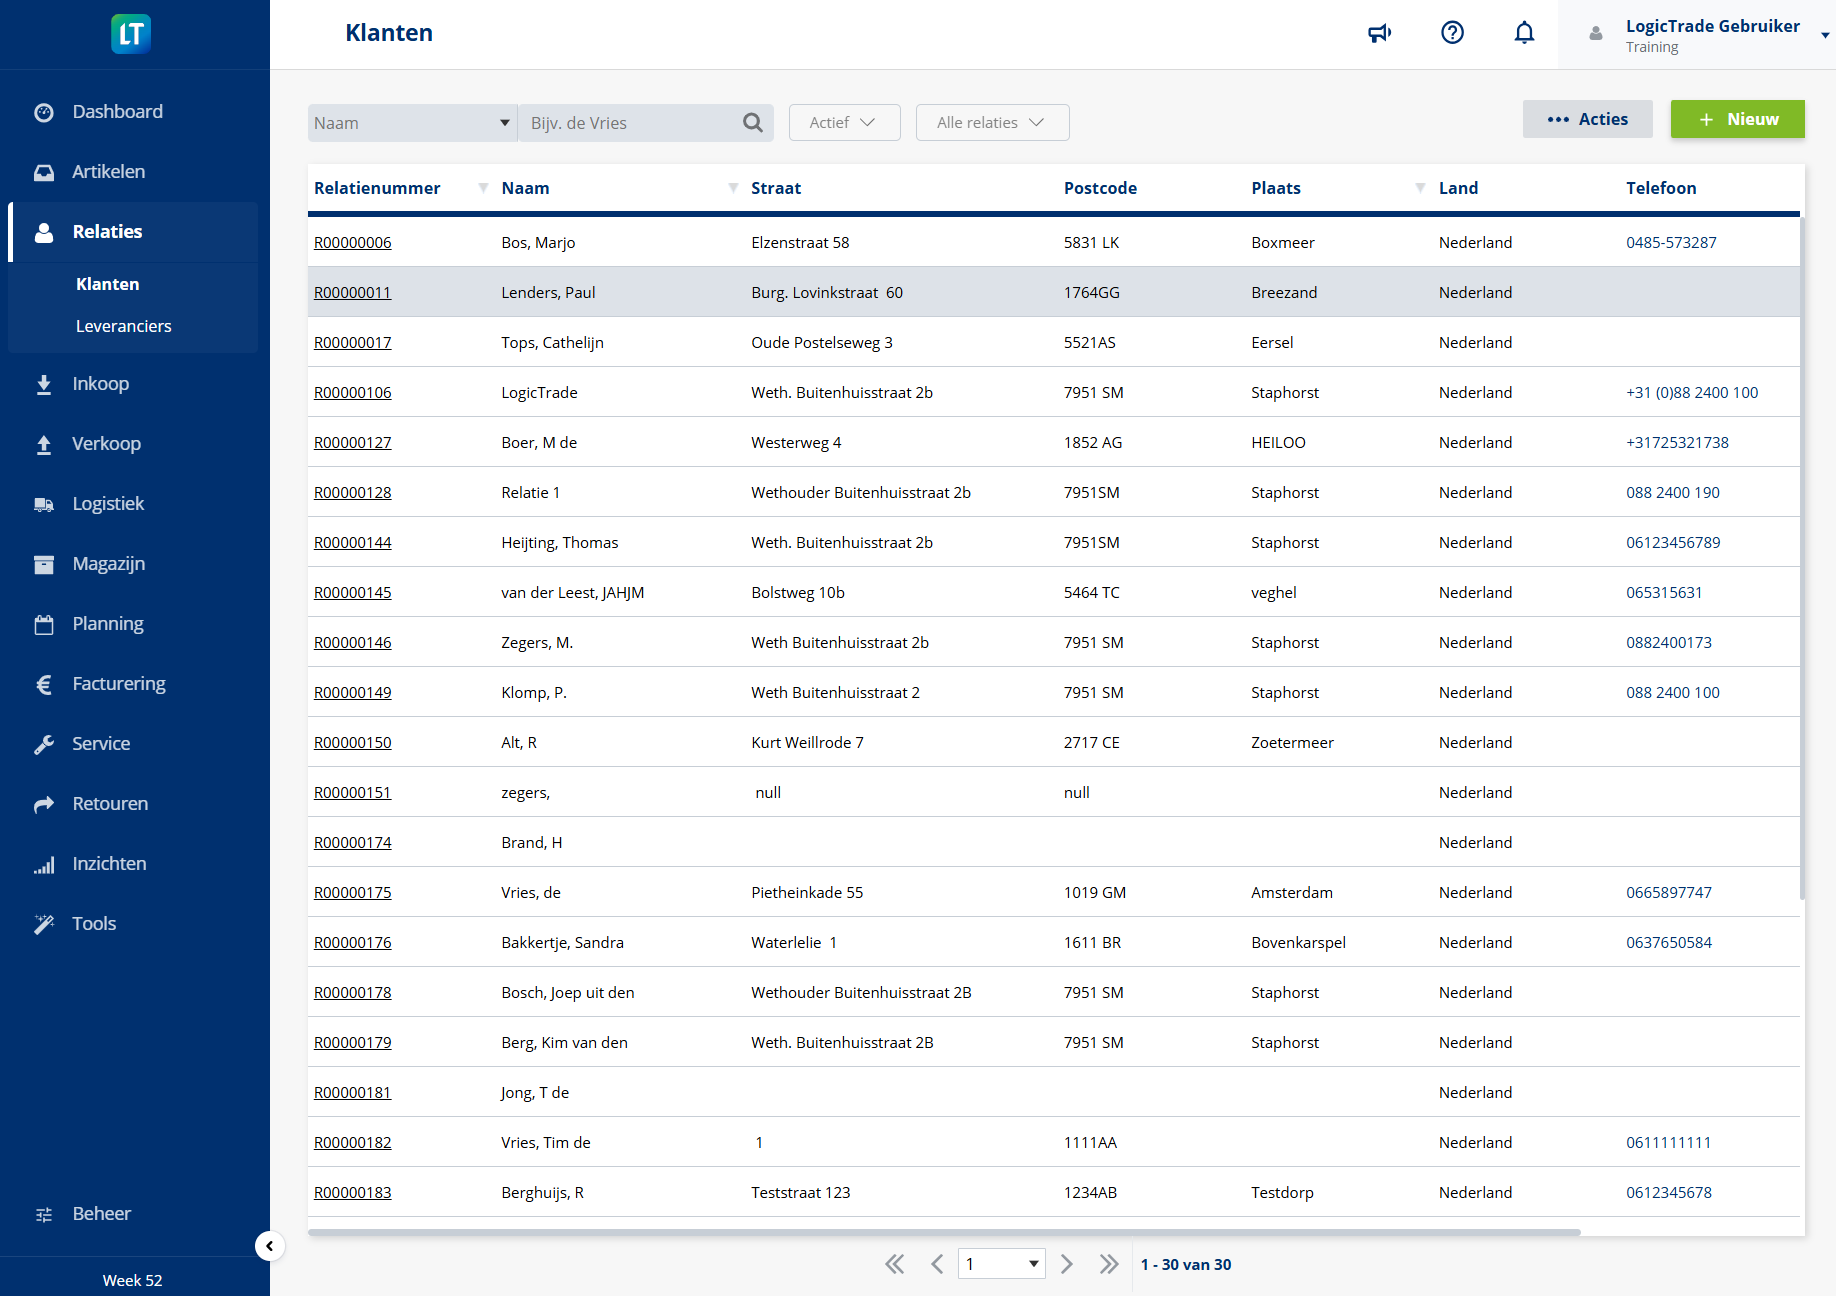The height and width of the screenshot is (1296, 1836).
Task: Sort the list by Relatienummer
Action: [377, 187]
